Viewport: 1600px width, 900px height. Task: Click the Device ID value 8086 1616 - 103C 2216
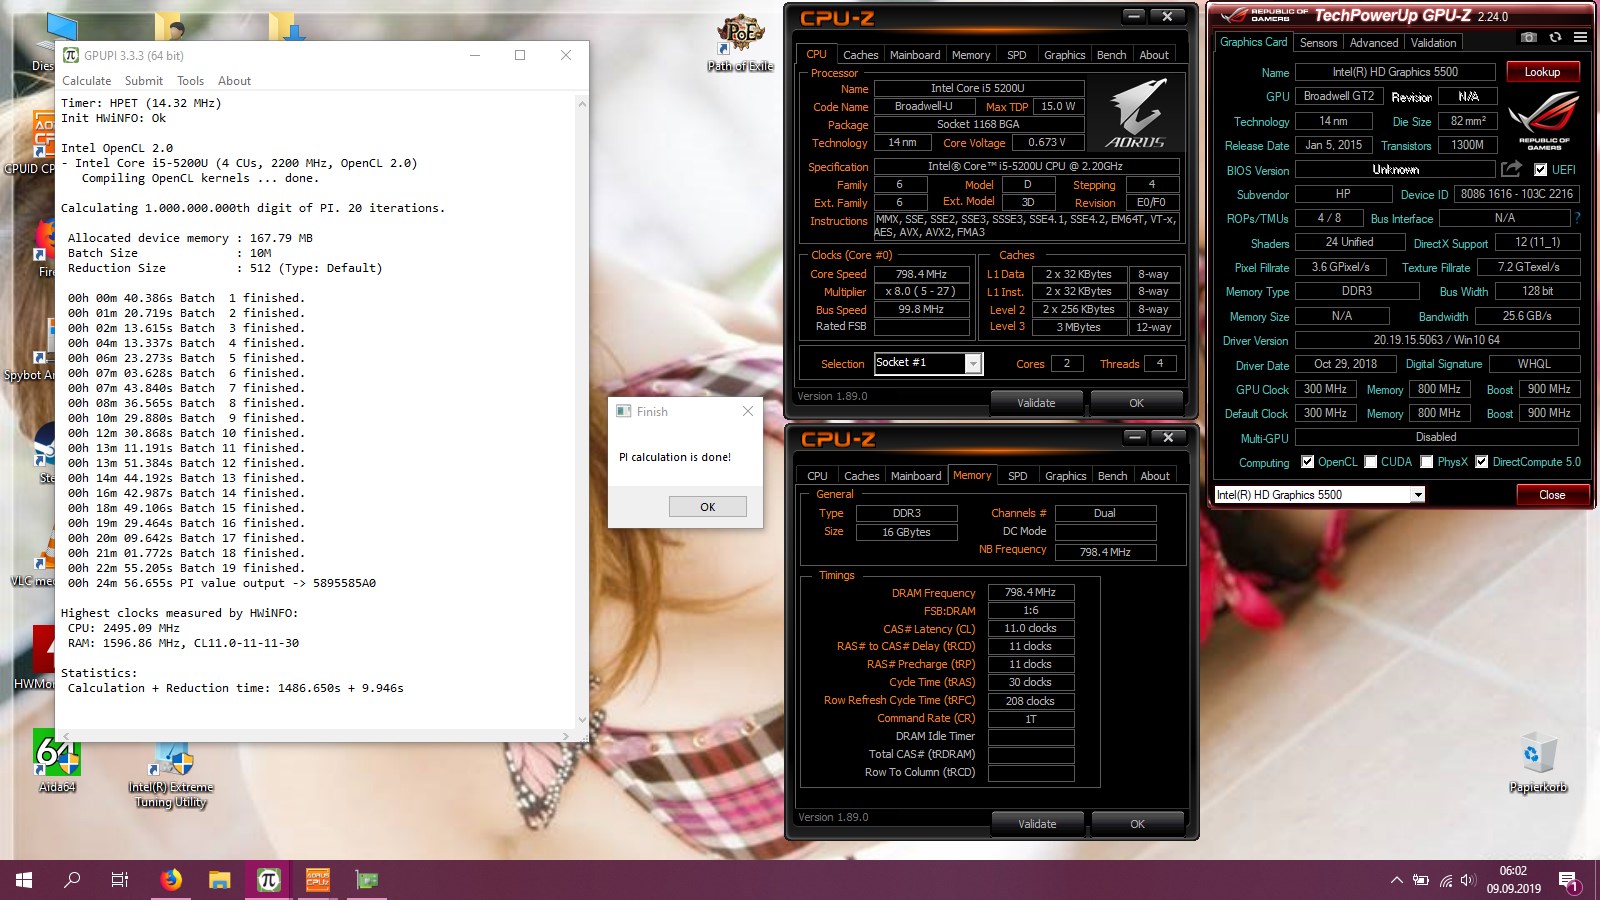1516,194
